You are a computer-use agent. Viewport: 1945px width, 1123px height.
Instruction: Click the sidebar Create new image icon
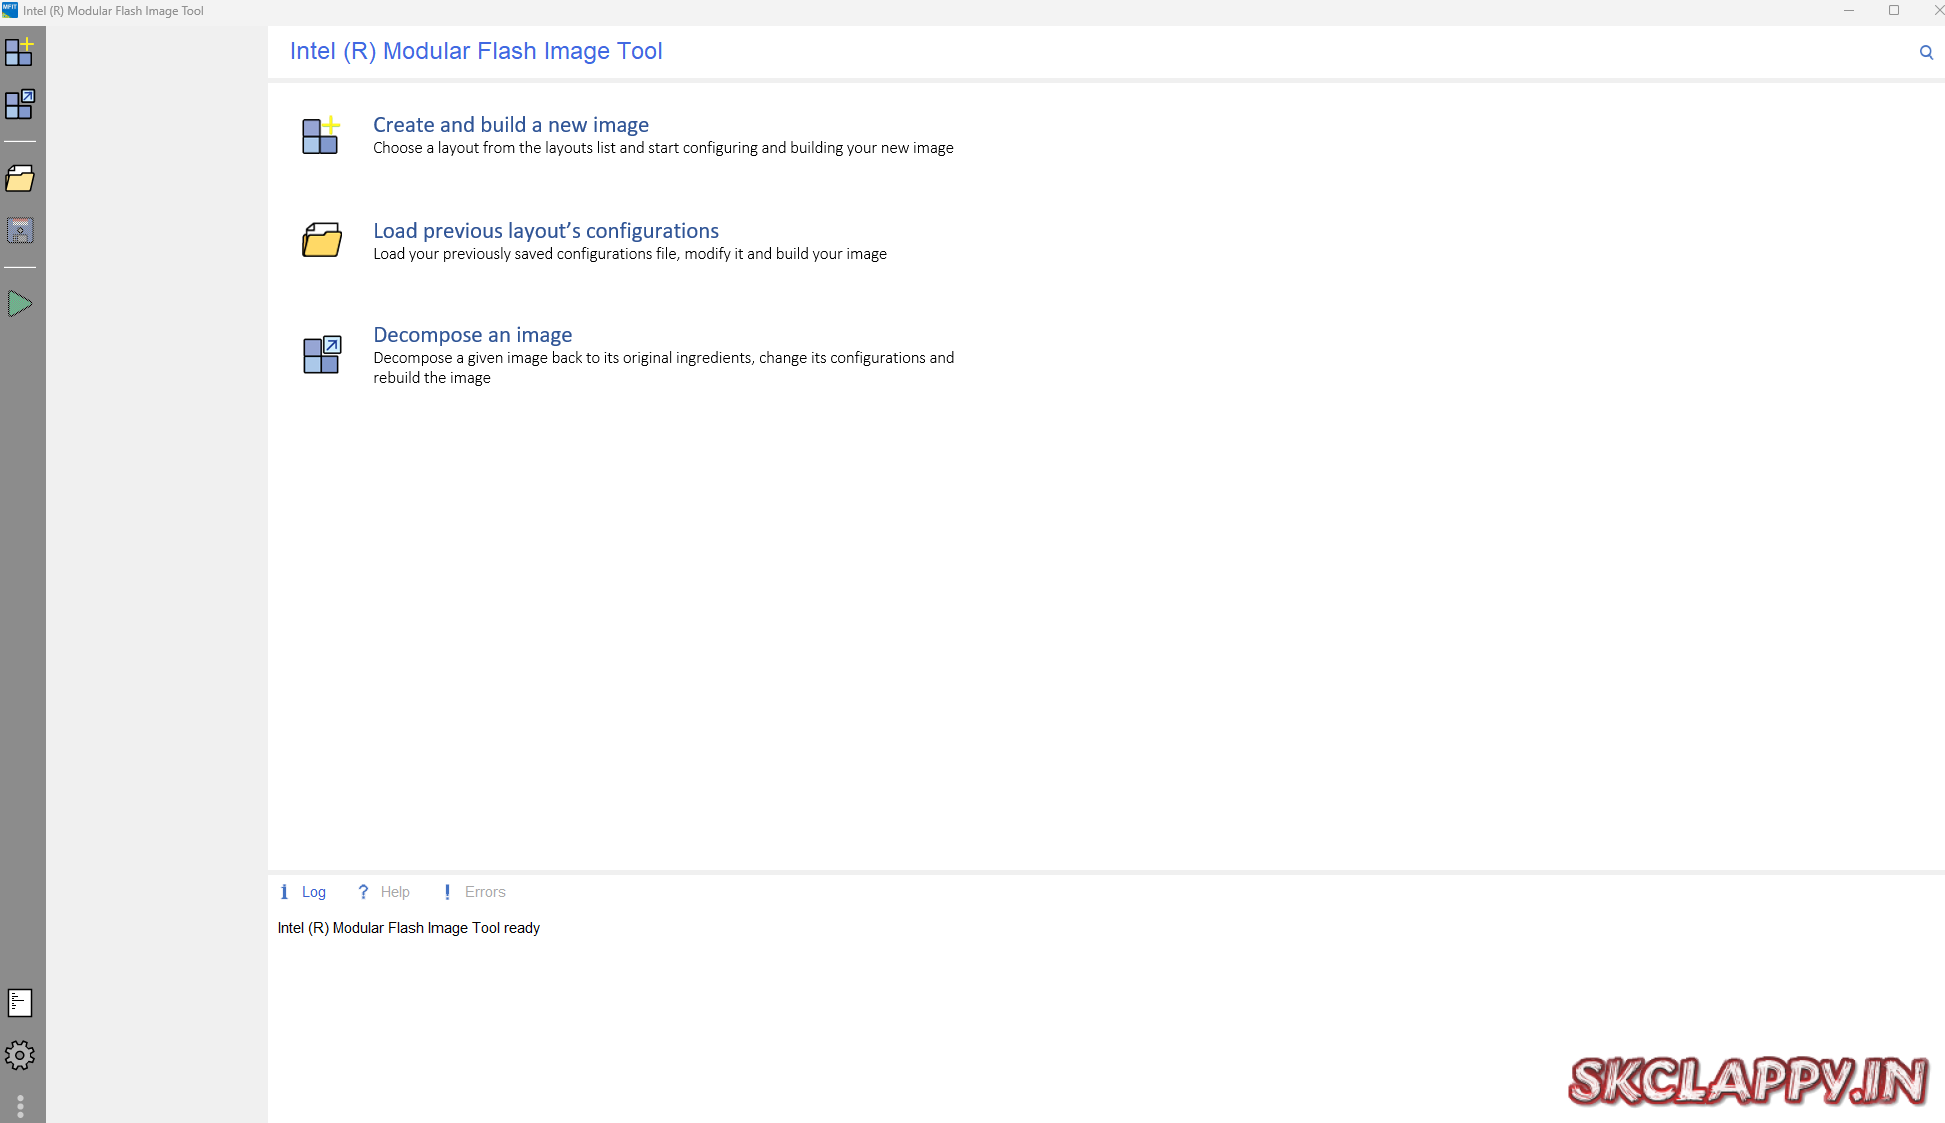[x=20, y=52]
